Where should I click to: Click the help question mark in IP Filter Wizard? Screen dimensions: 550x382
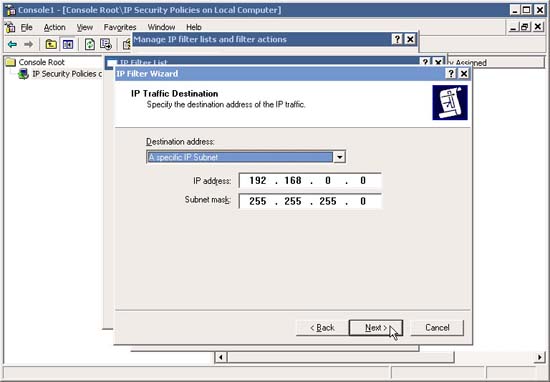pos(451,74)
